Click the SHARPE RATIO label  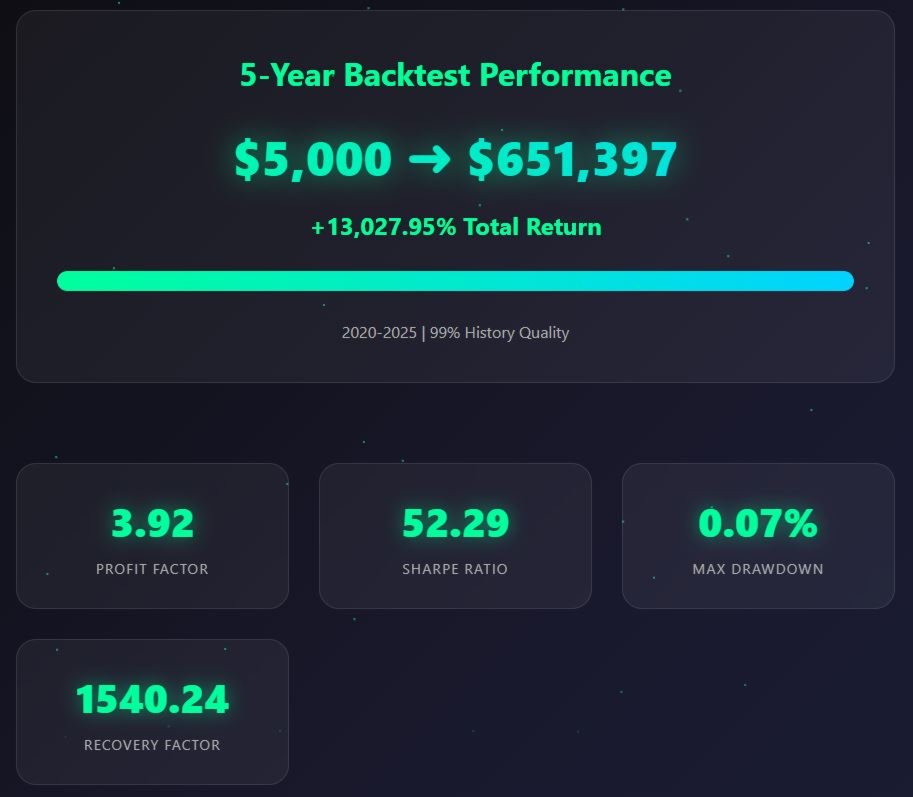455,569
